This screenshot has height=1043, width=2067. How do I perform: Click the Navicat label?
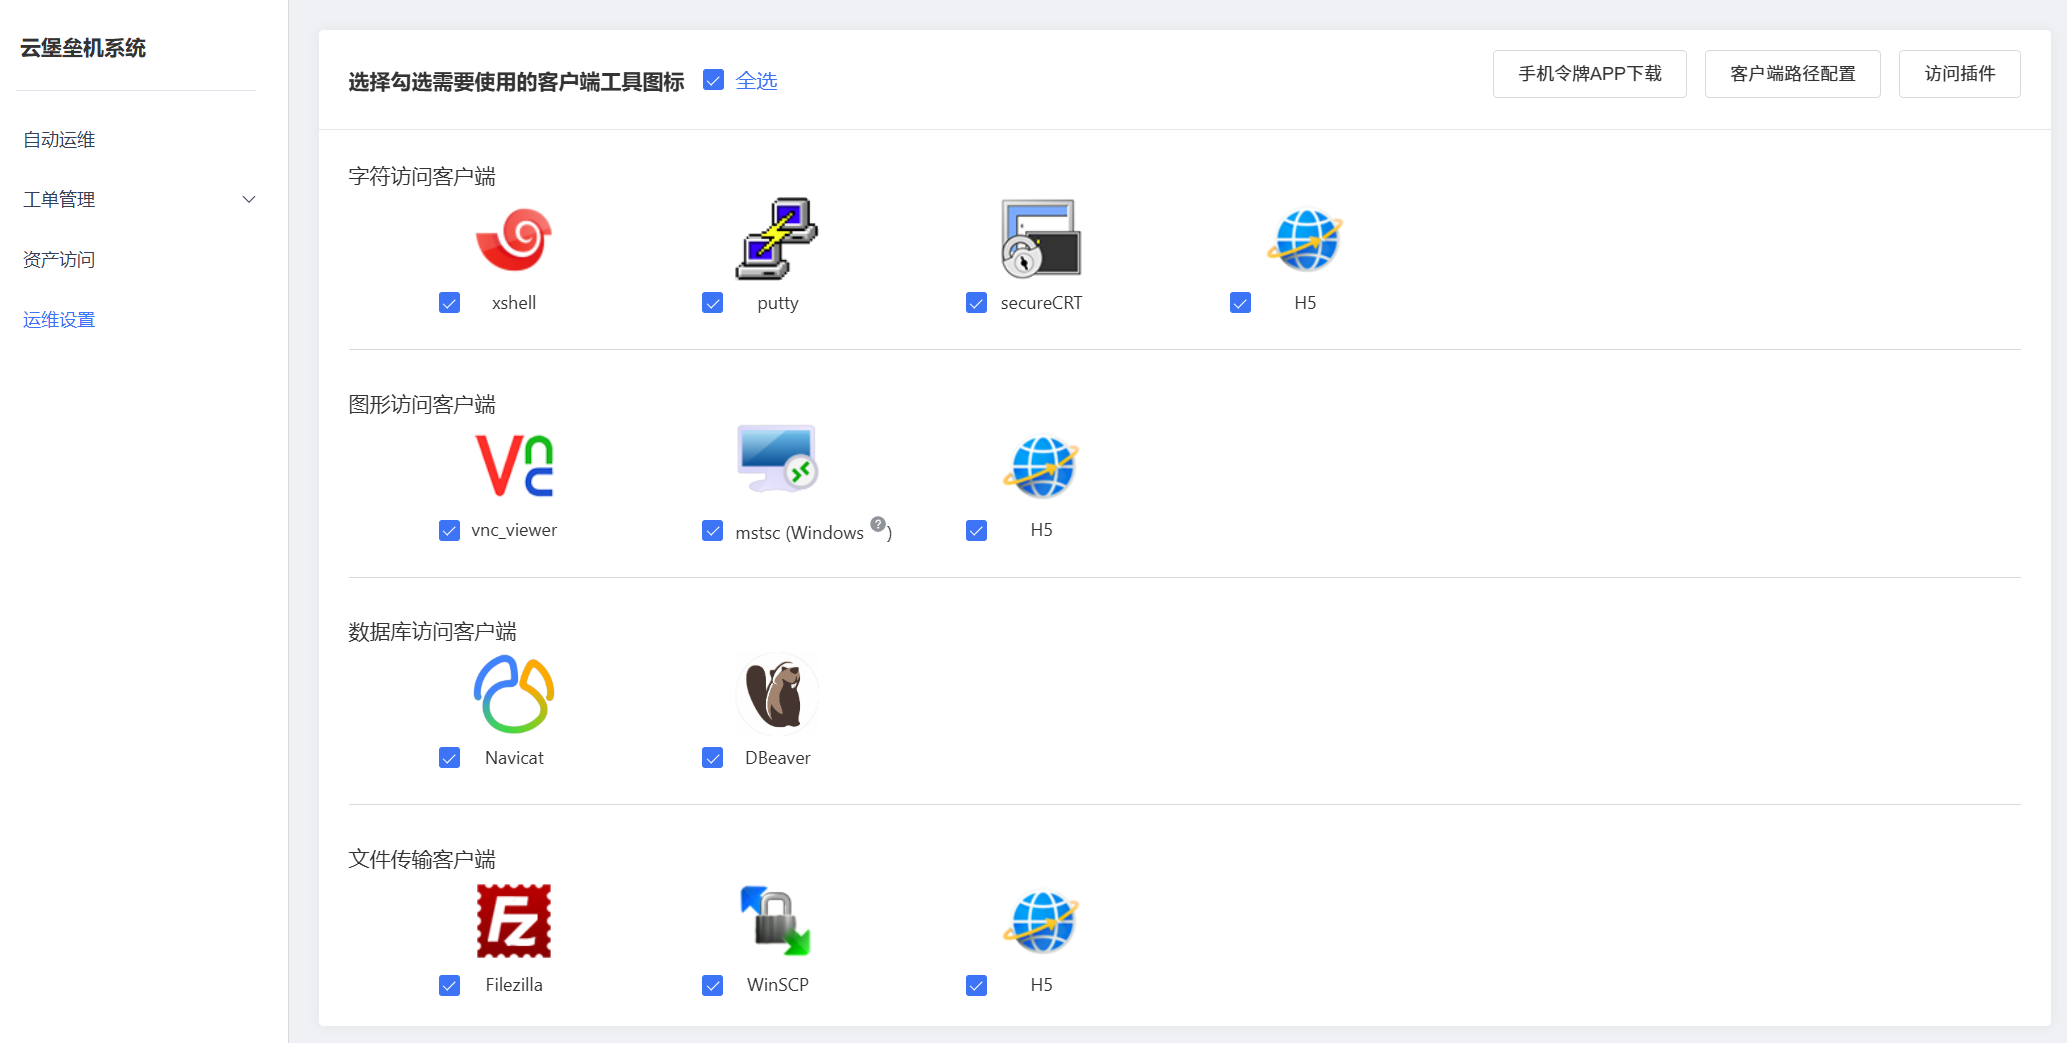[x=514, y=758]
